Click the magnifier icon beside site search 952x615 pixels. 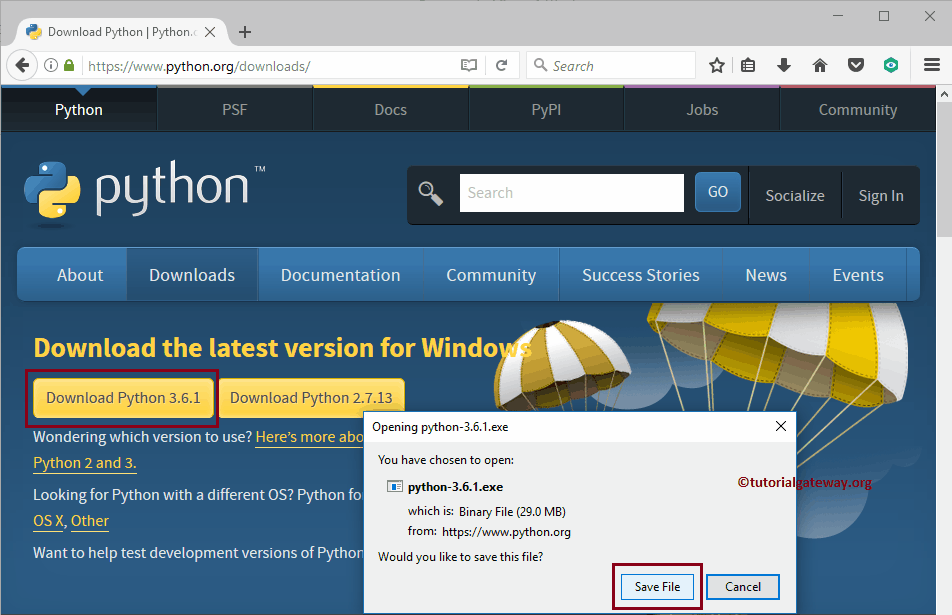[431, 193]
